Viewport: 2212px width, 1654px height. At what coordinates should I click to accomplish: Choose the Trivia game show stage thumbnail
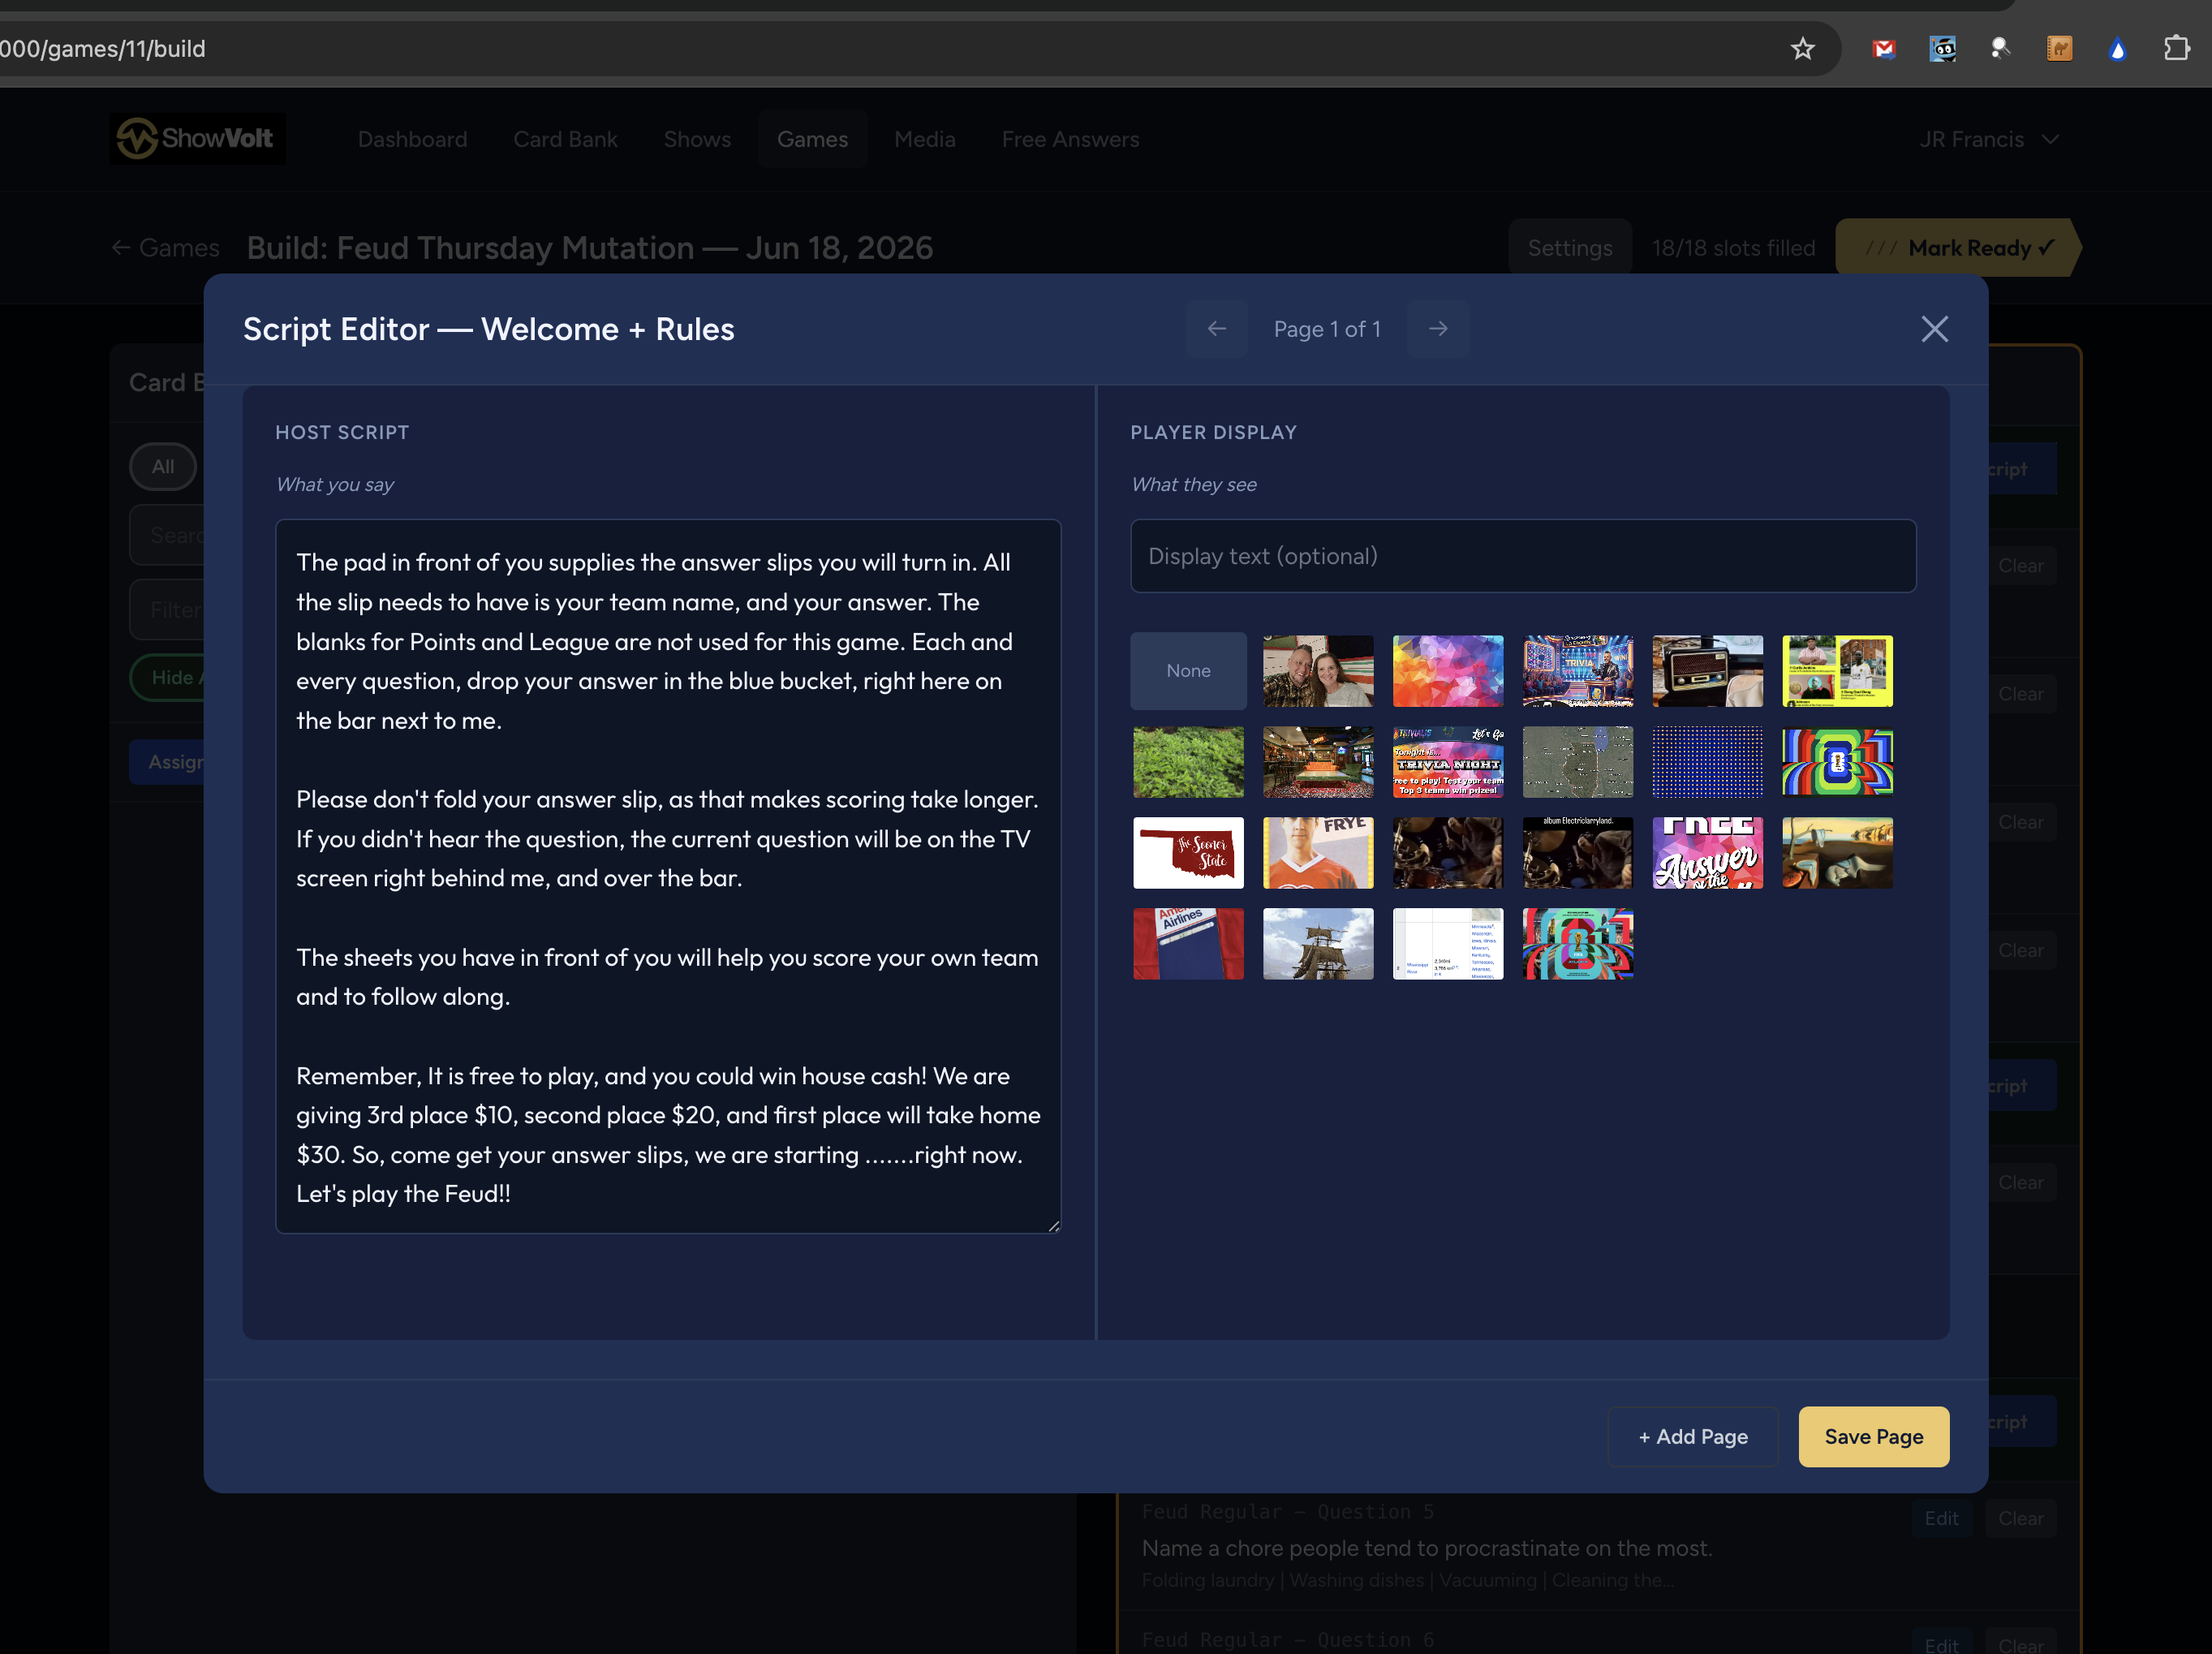tap(1578, 671)
